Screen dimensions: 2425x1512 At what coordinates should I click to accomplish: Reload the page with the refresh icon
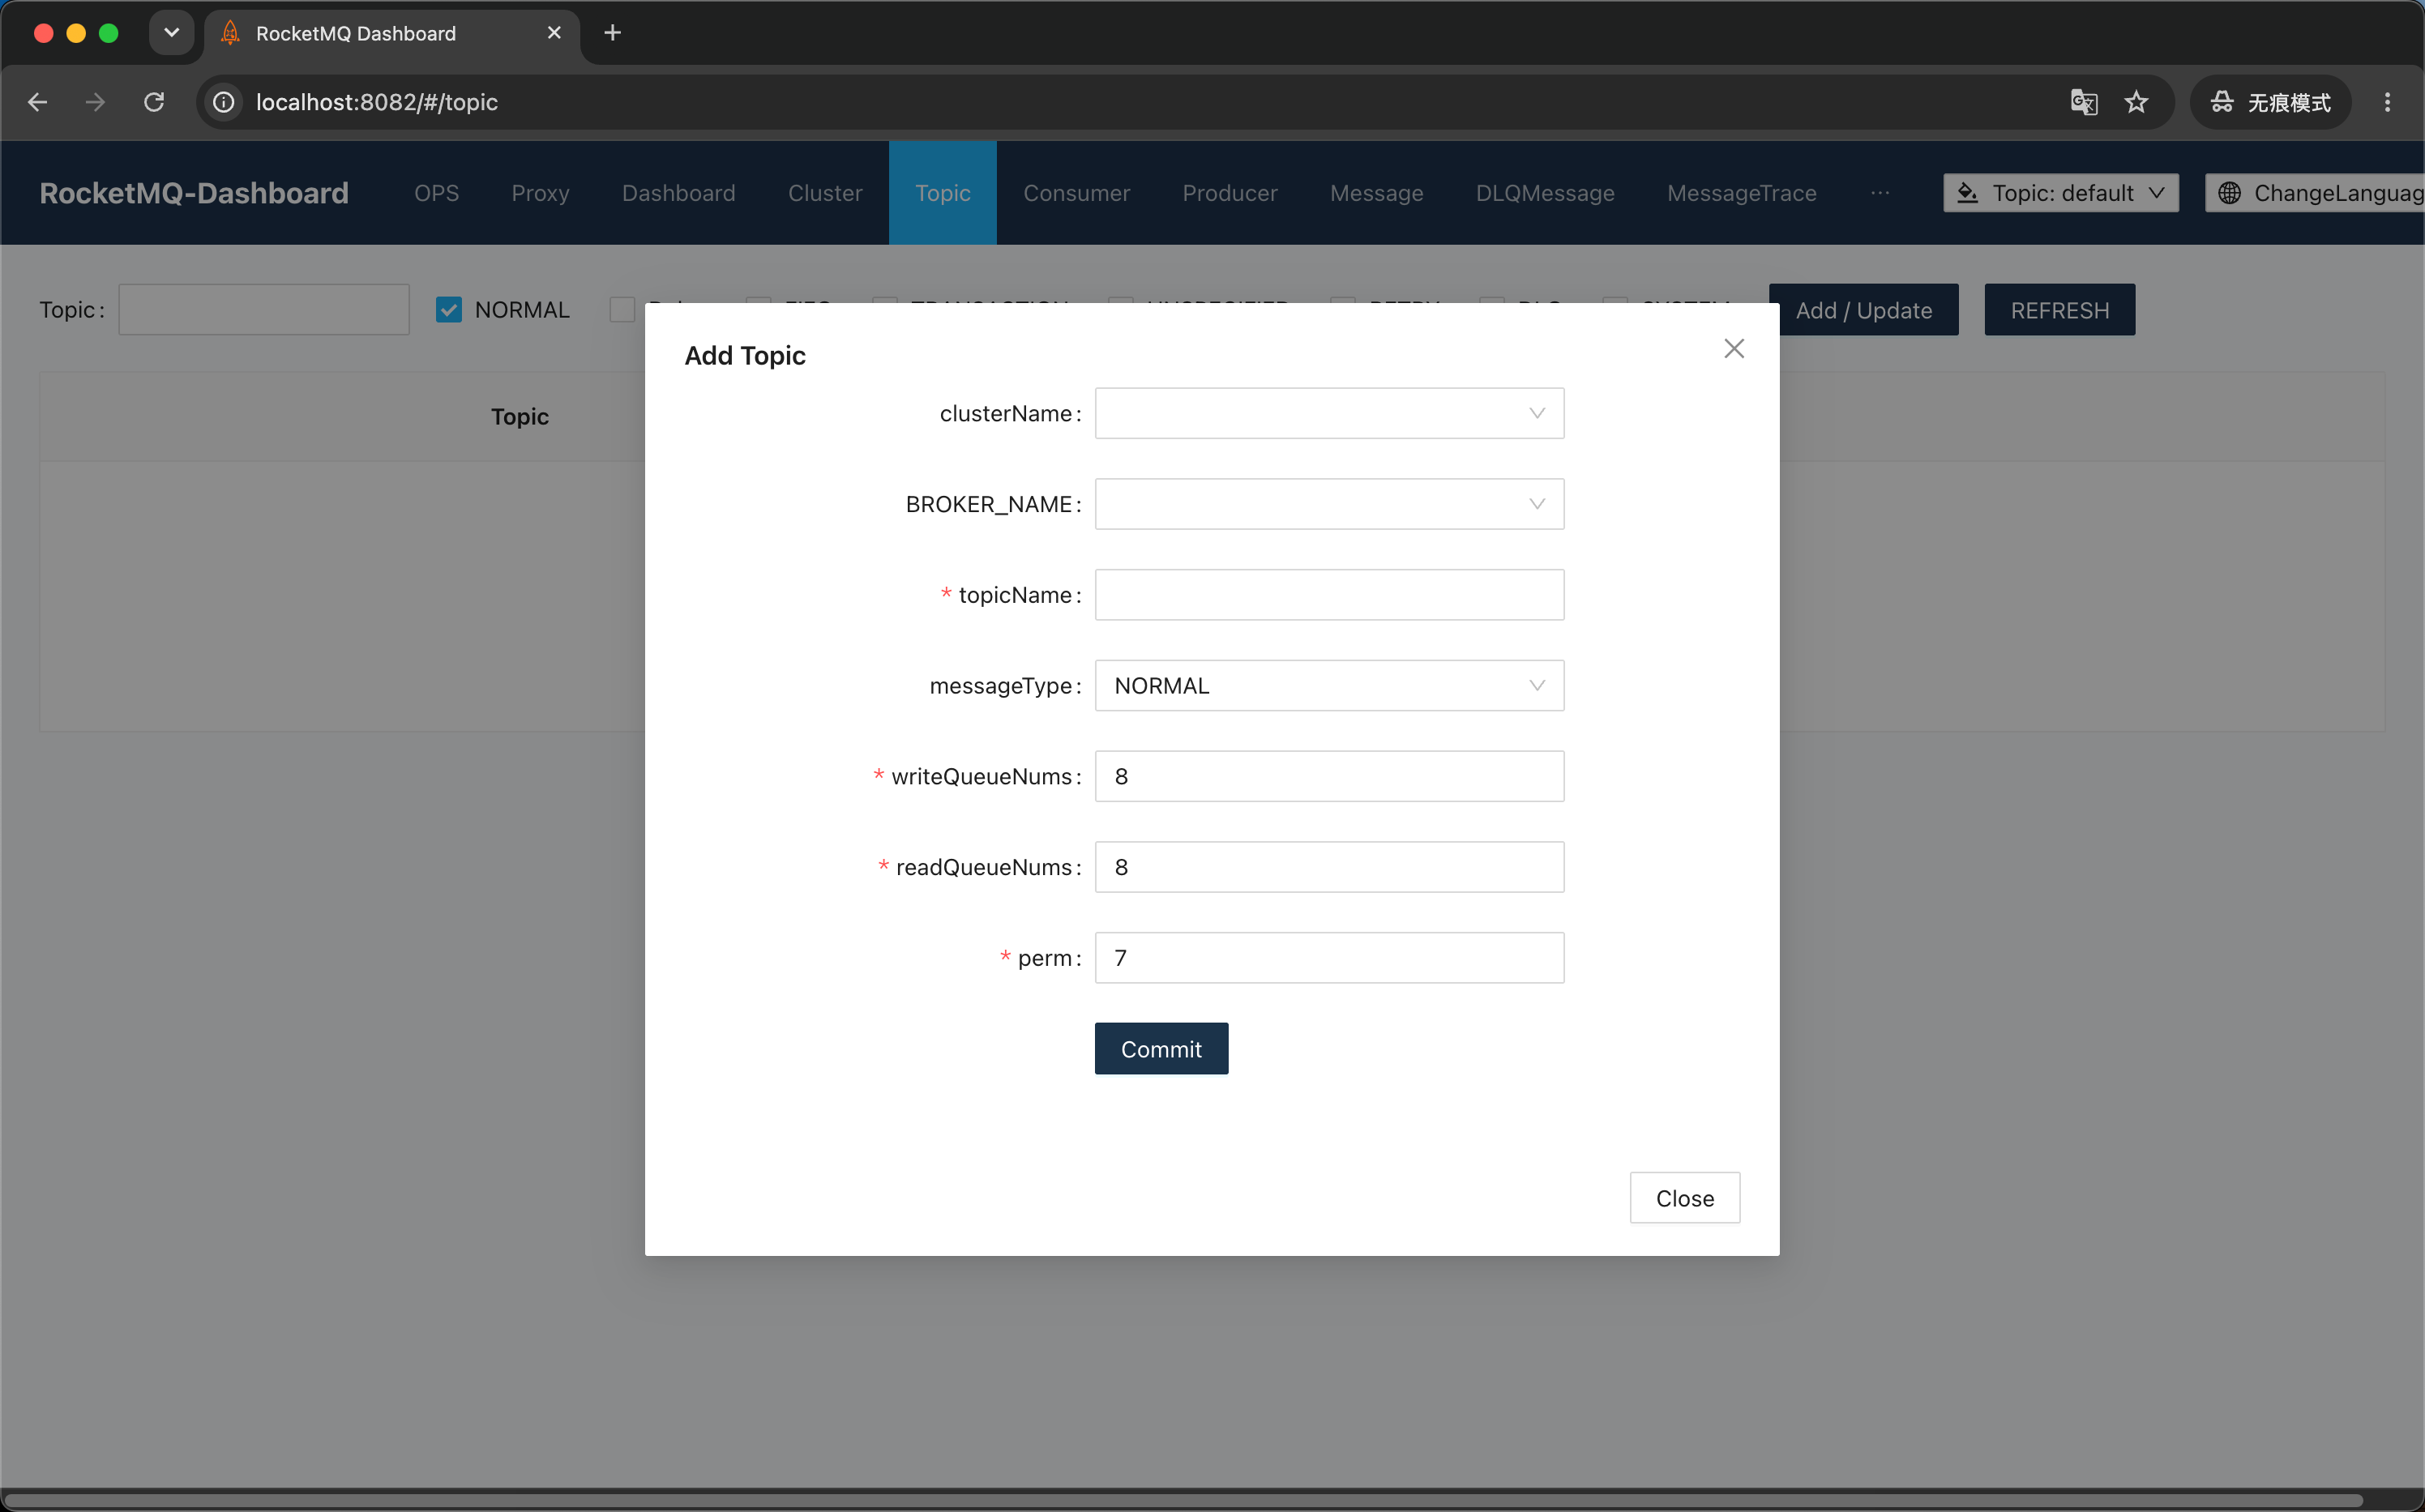click(154, 102)
